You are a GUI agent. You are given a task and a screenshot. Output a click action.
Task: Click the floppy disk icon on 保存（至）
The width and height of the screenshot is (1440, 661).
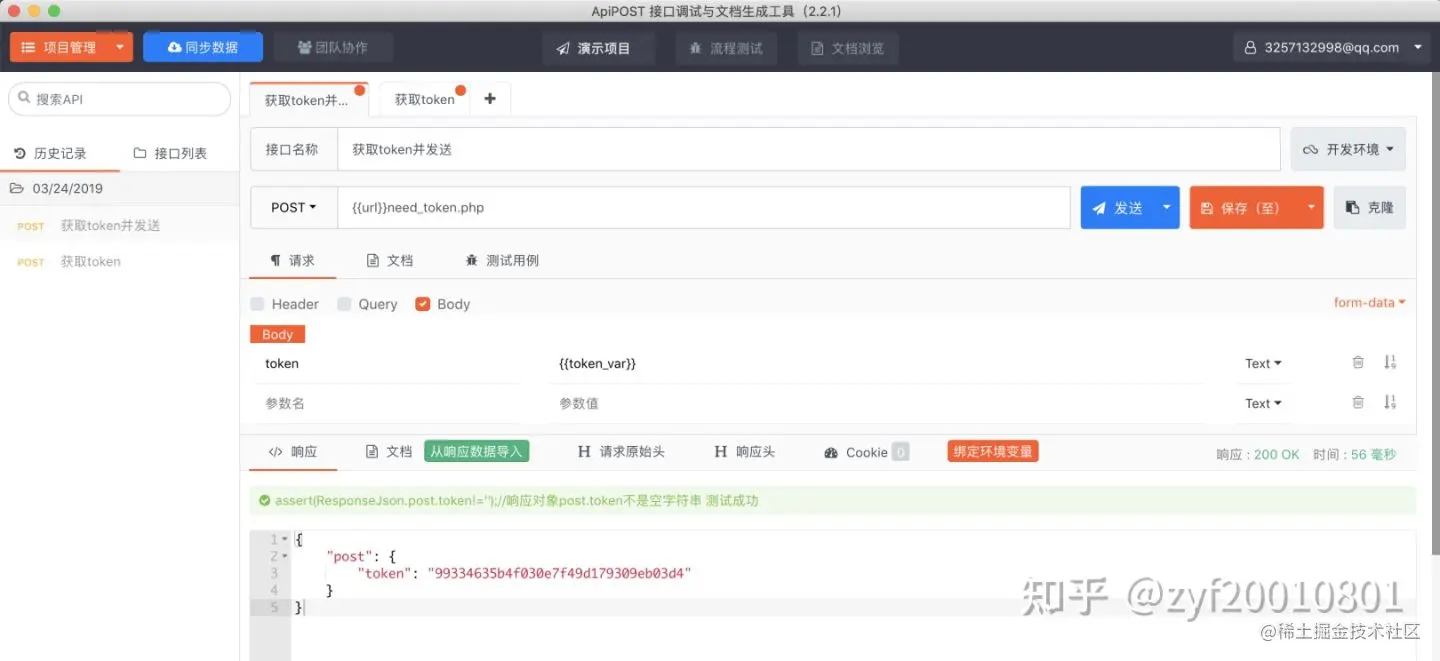[1207, 208]
